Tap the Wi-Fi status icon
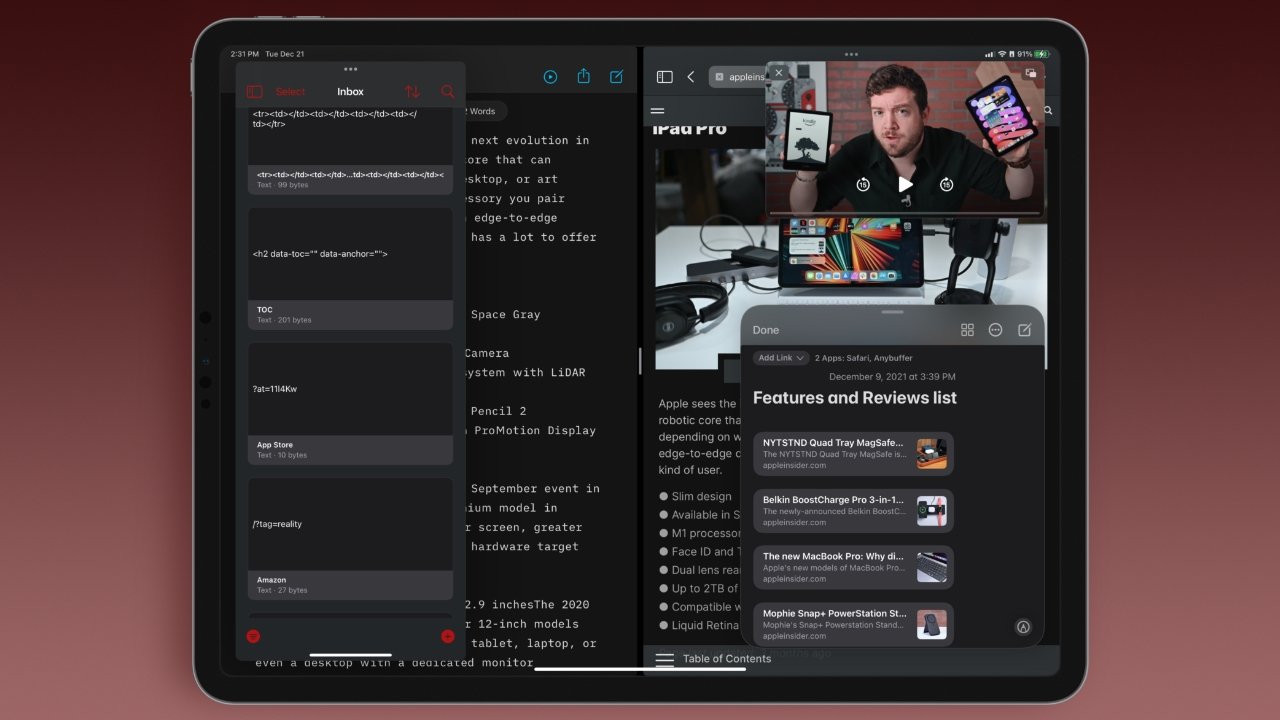The height and width of the screenshot is (720, 1280). point(1003,54)
